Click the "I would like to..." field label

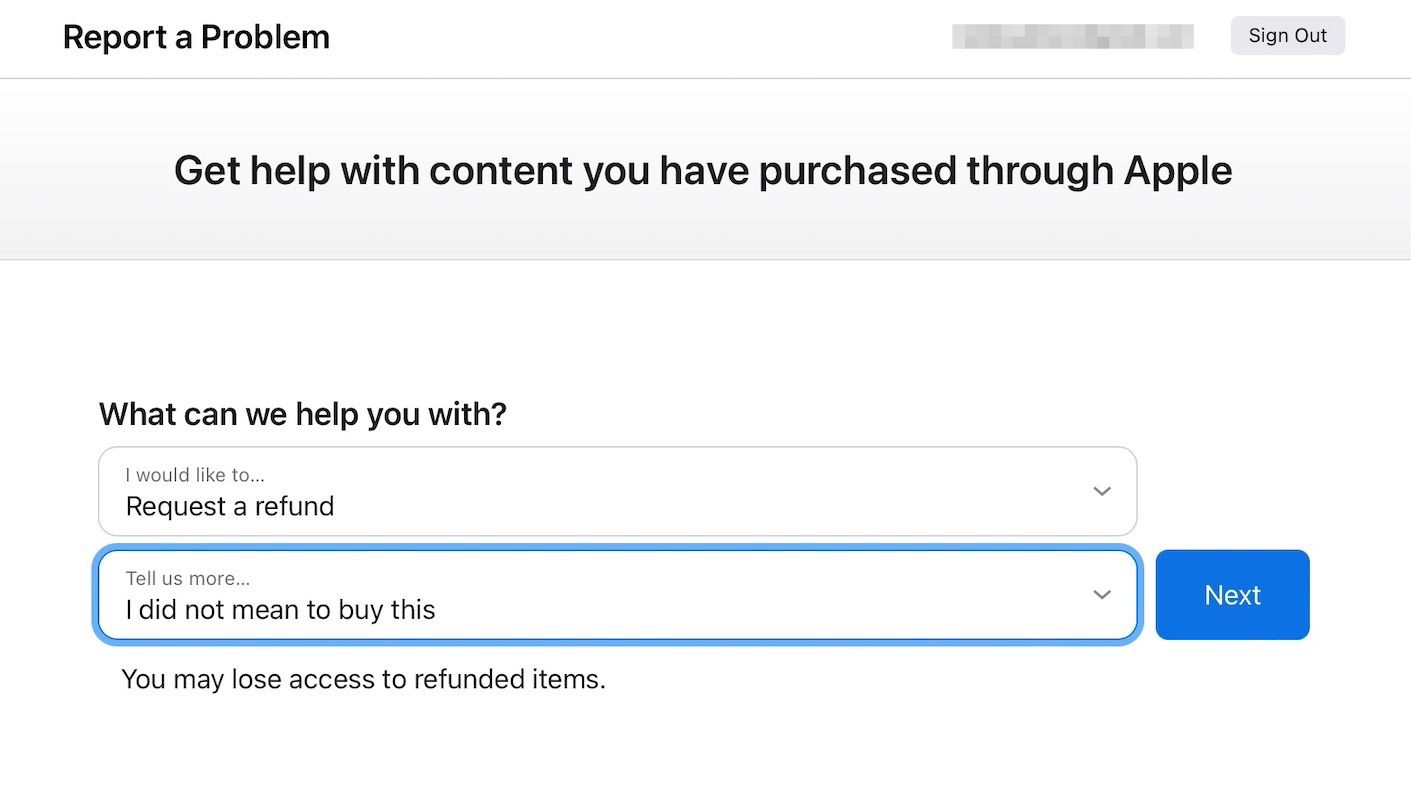coord(195,475)
